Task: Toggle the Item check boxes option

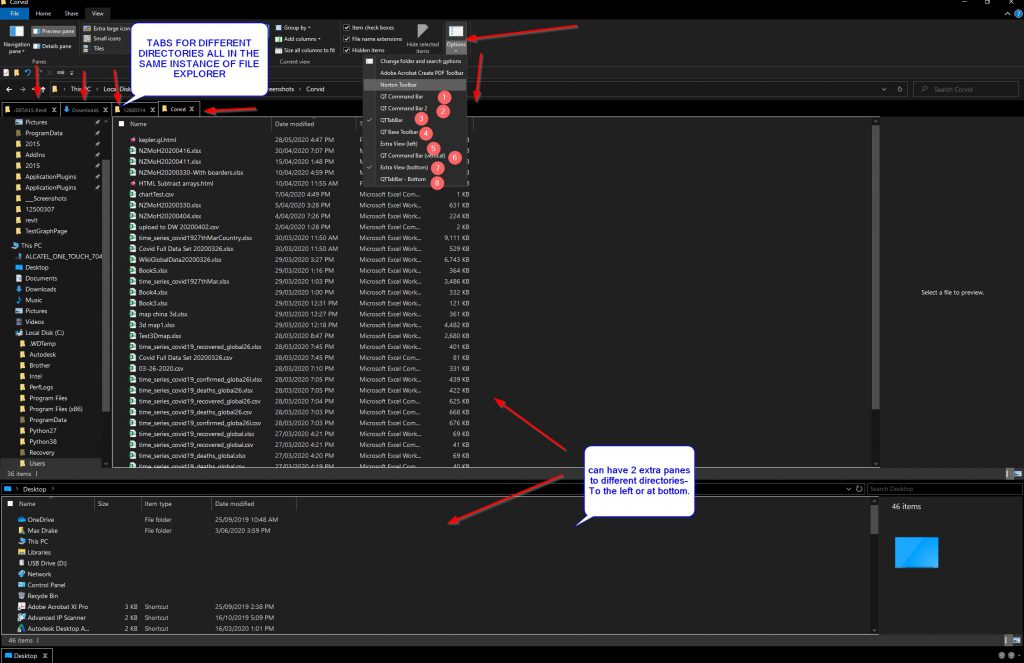Action: (347, 27)
